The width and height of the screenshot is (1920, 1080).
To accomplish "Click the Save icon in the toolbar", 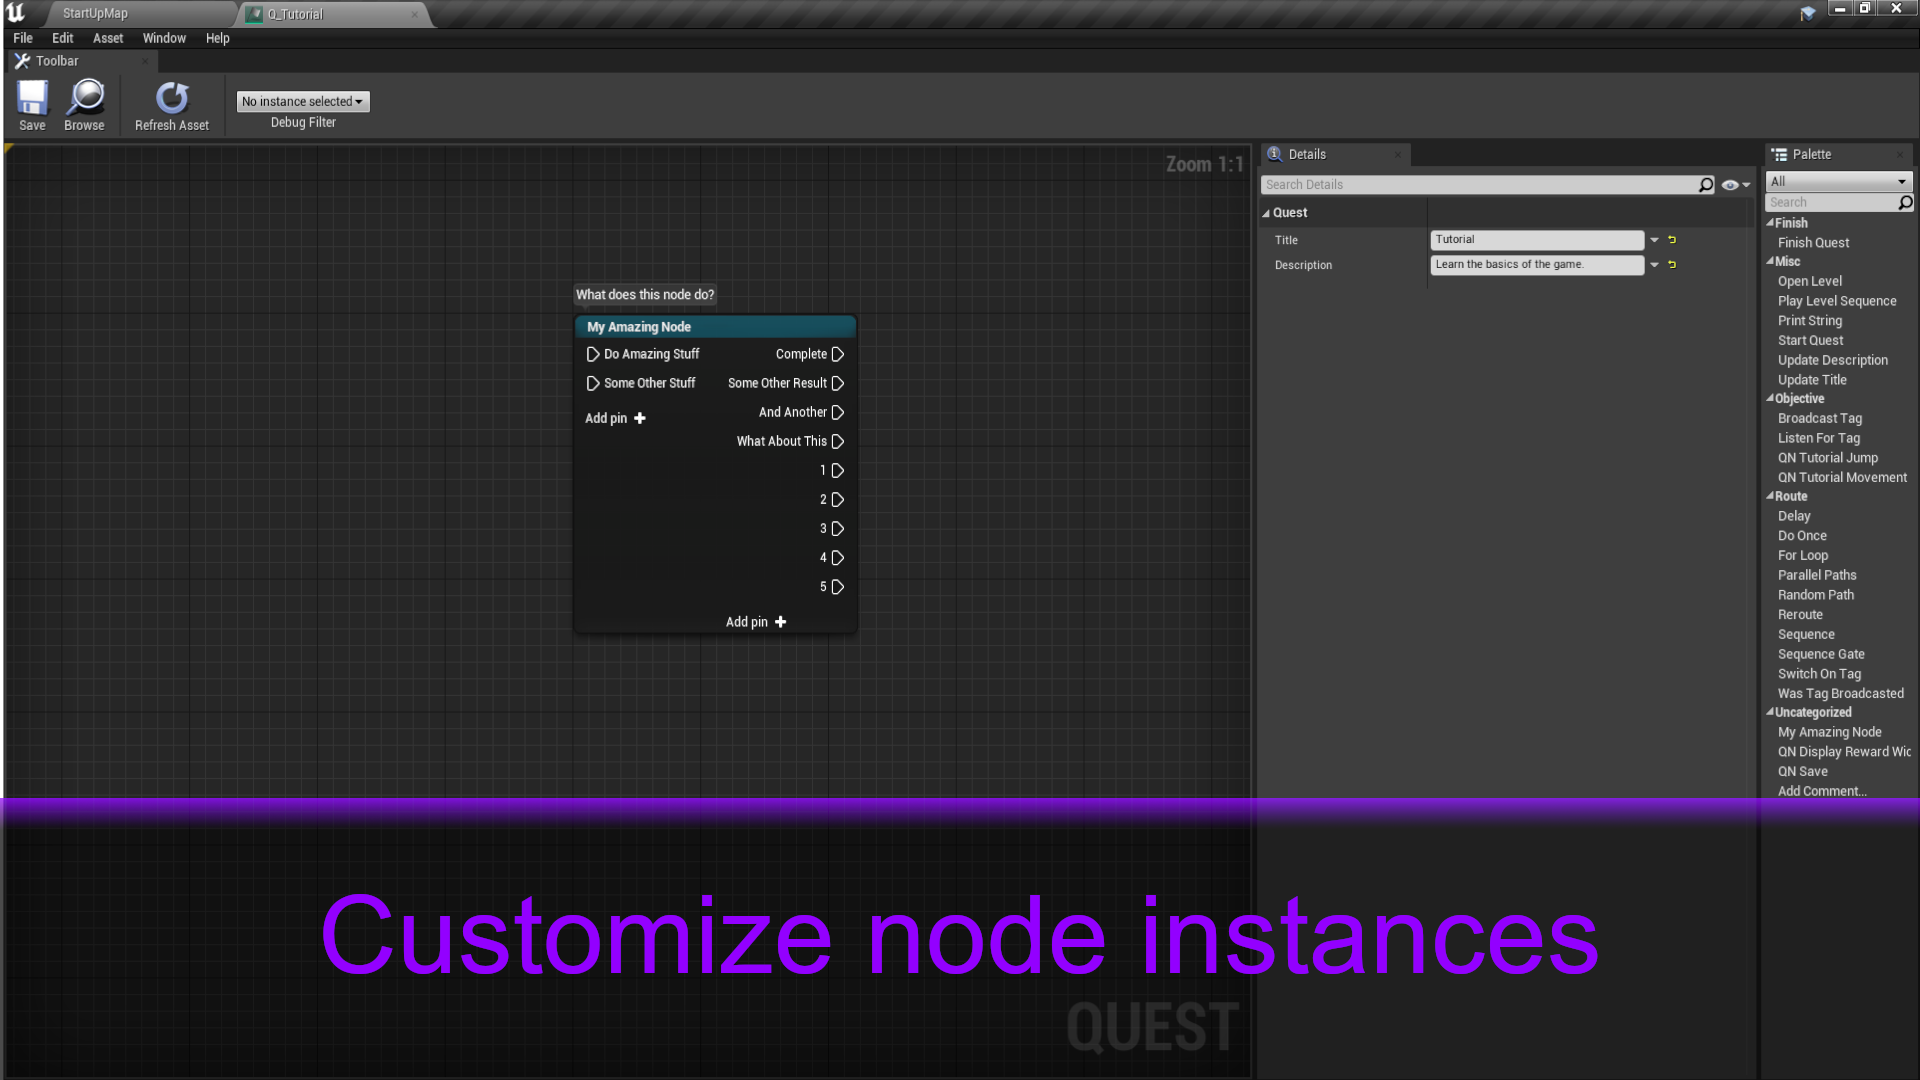I will pyautogui.click(x=32, y=100).
